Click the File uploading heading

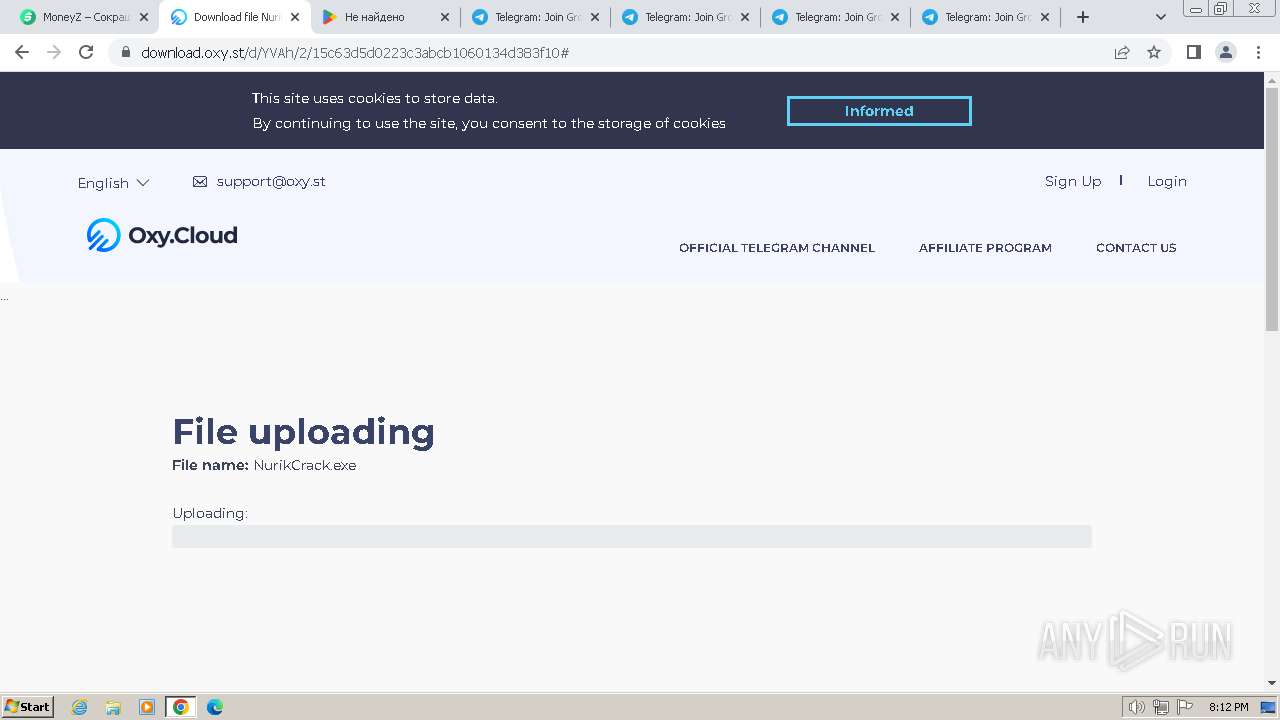[x=304, y=432]
